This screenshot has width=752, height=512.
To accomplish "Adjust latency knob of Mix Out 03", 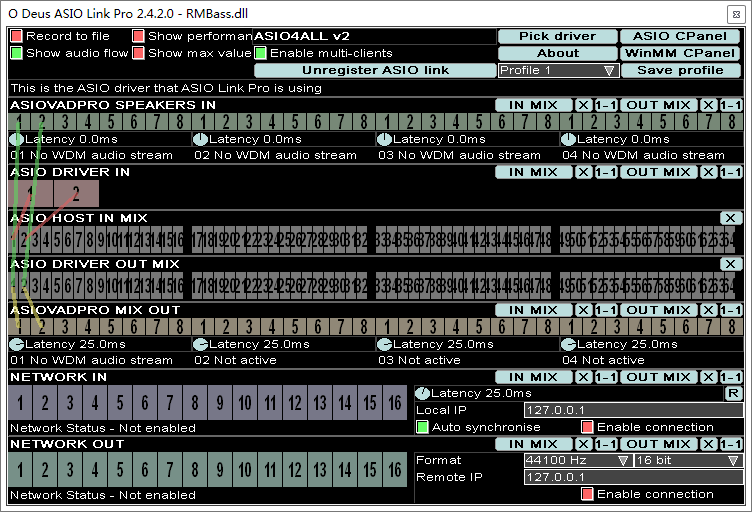I will point(384,344).
